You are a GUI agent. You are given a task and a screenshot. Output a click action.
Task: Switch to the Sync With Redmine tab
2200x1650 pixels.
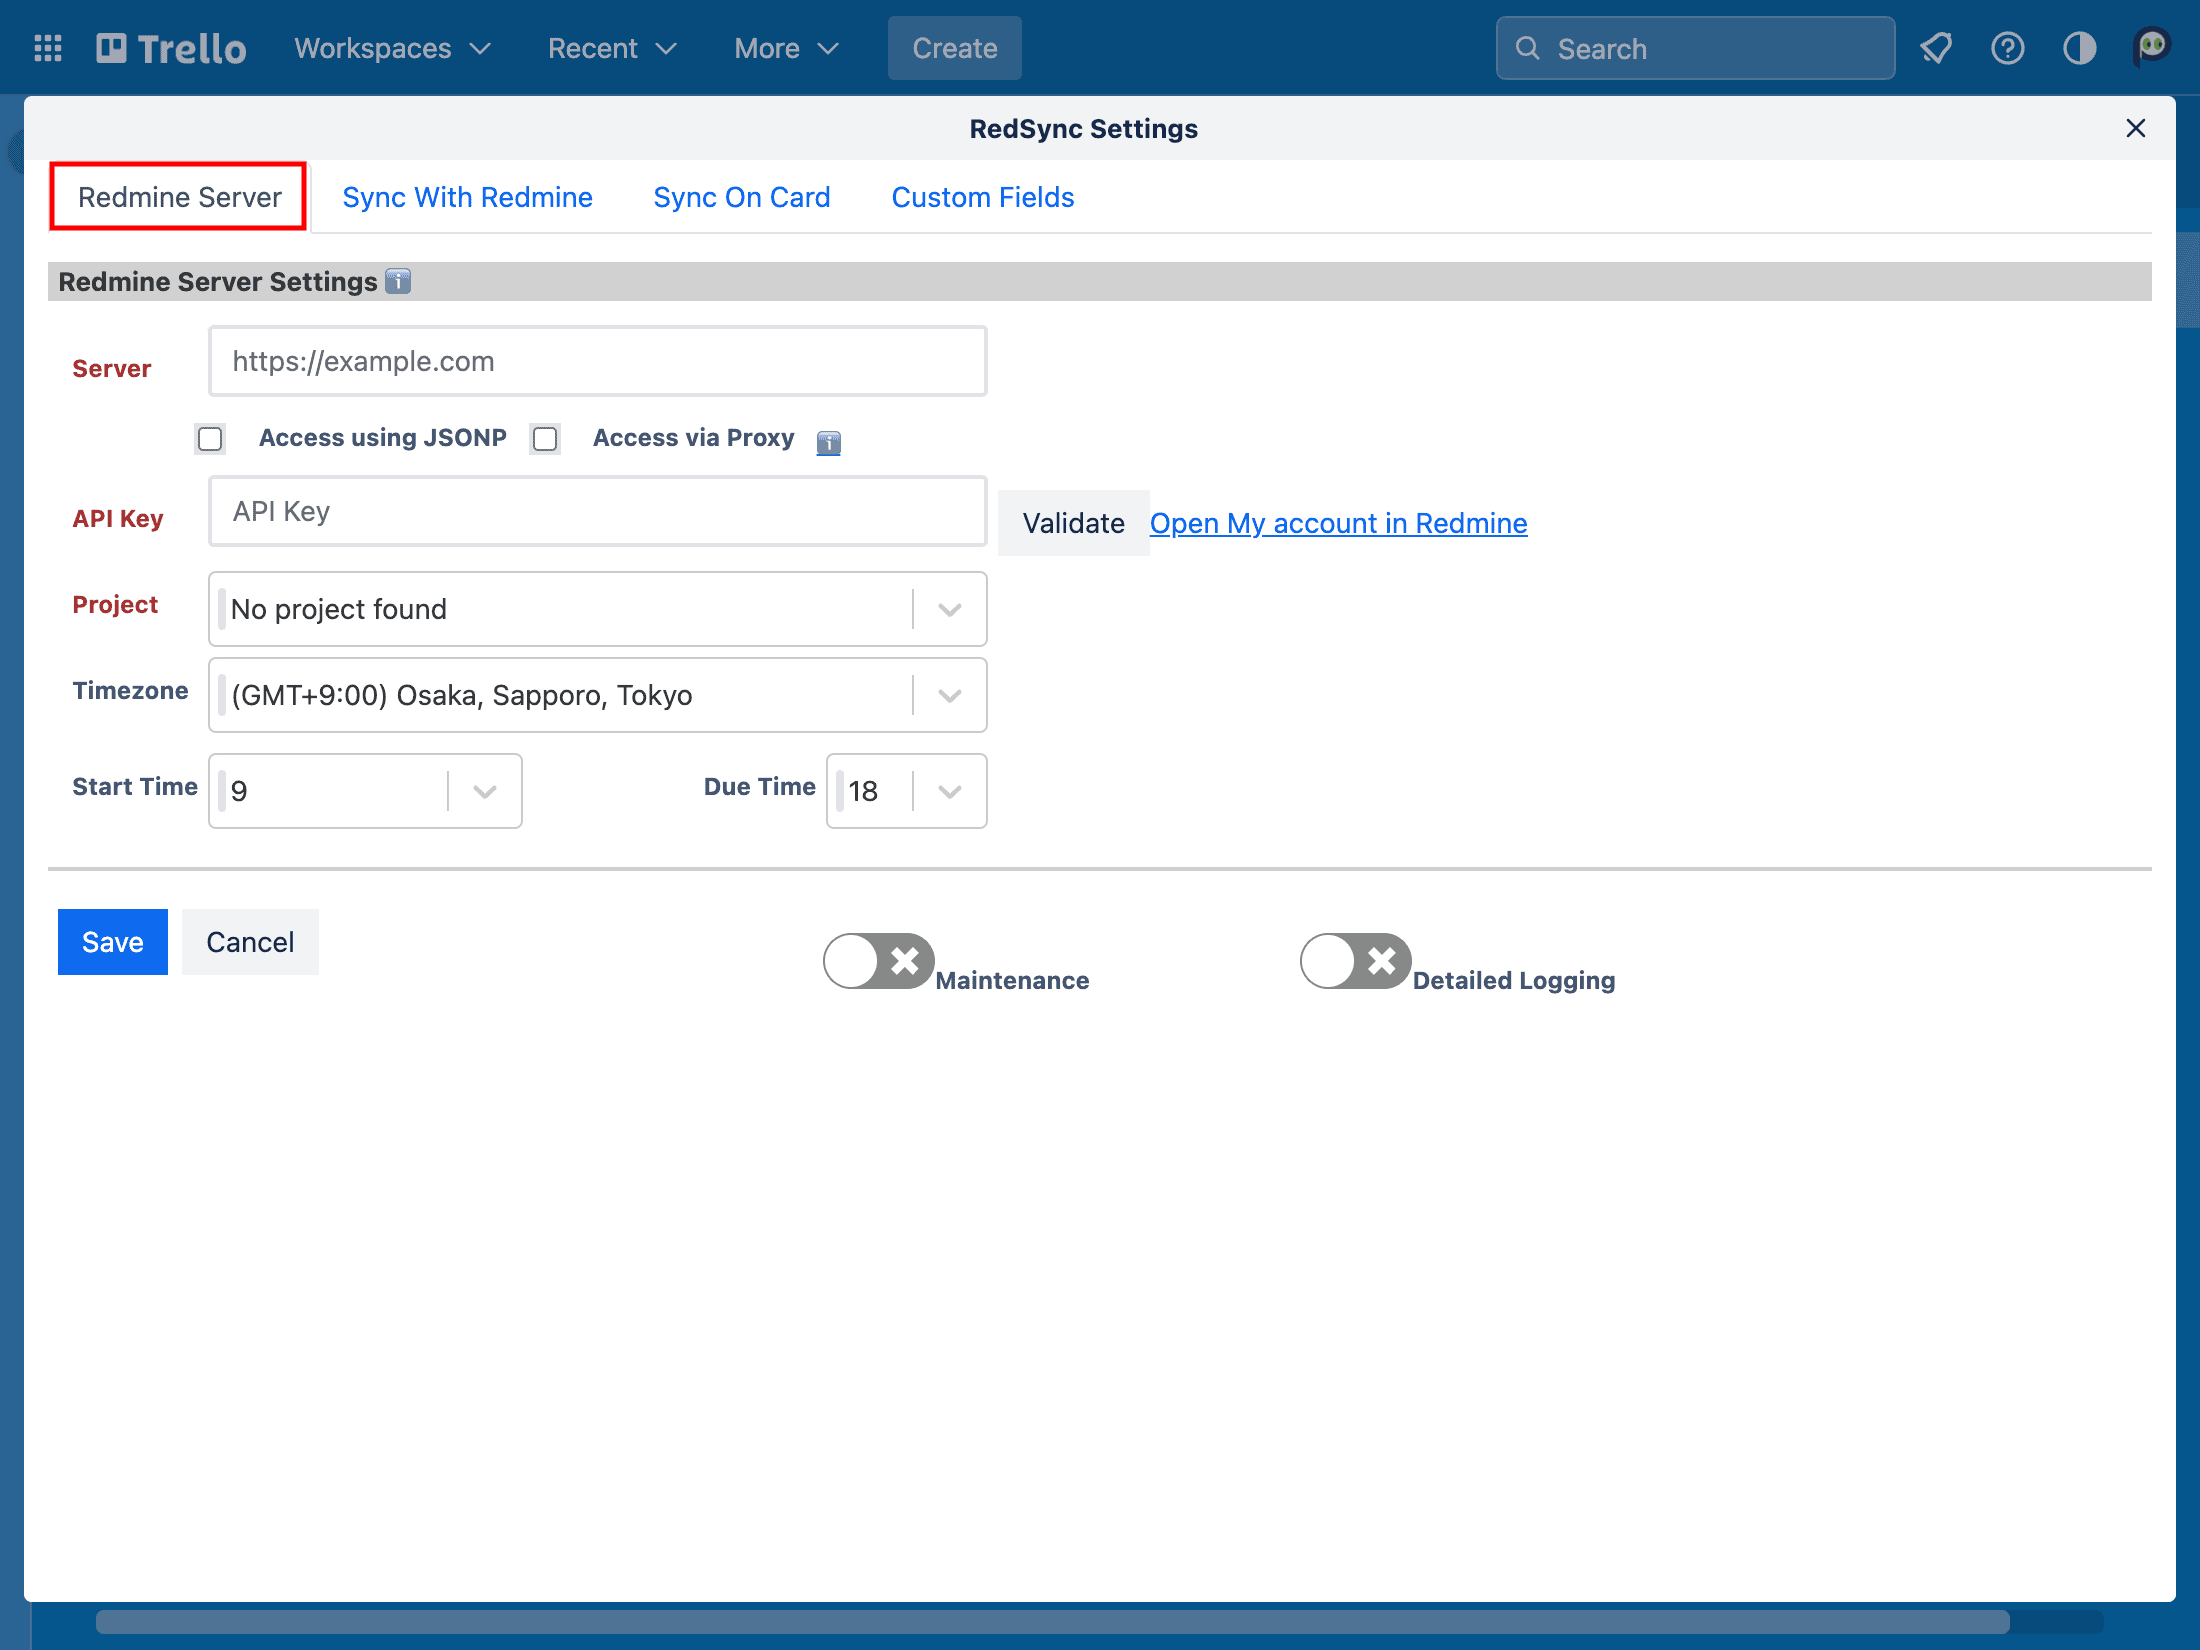click(x=467, y=197)
